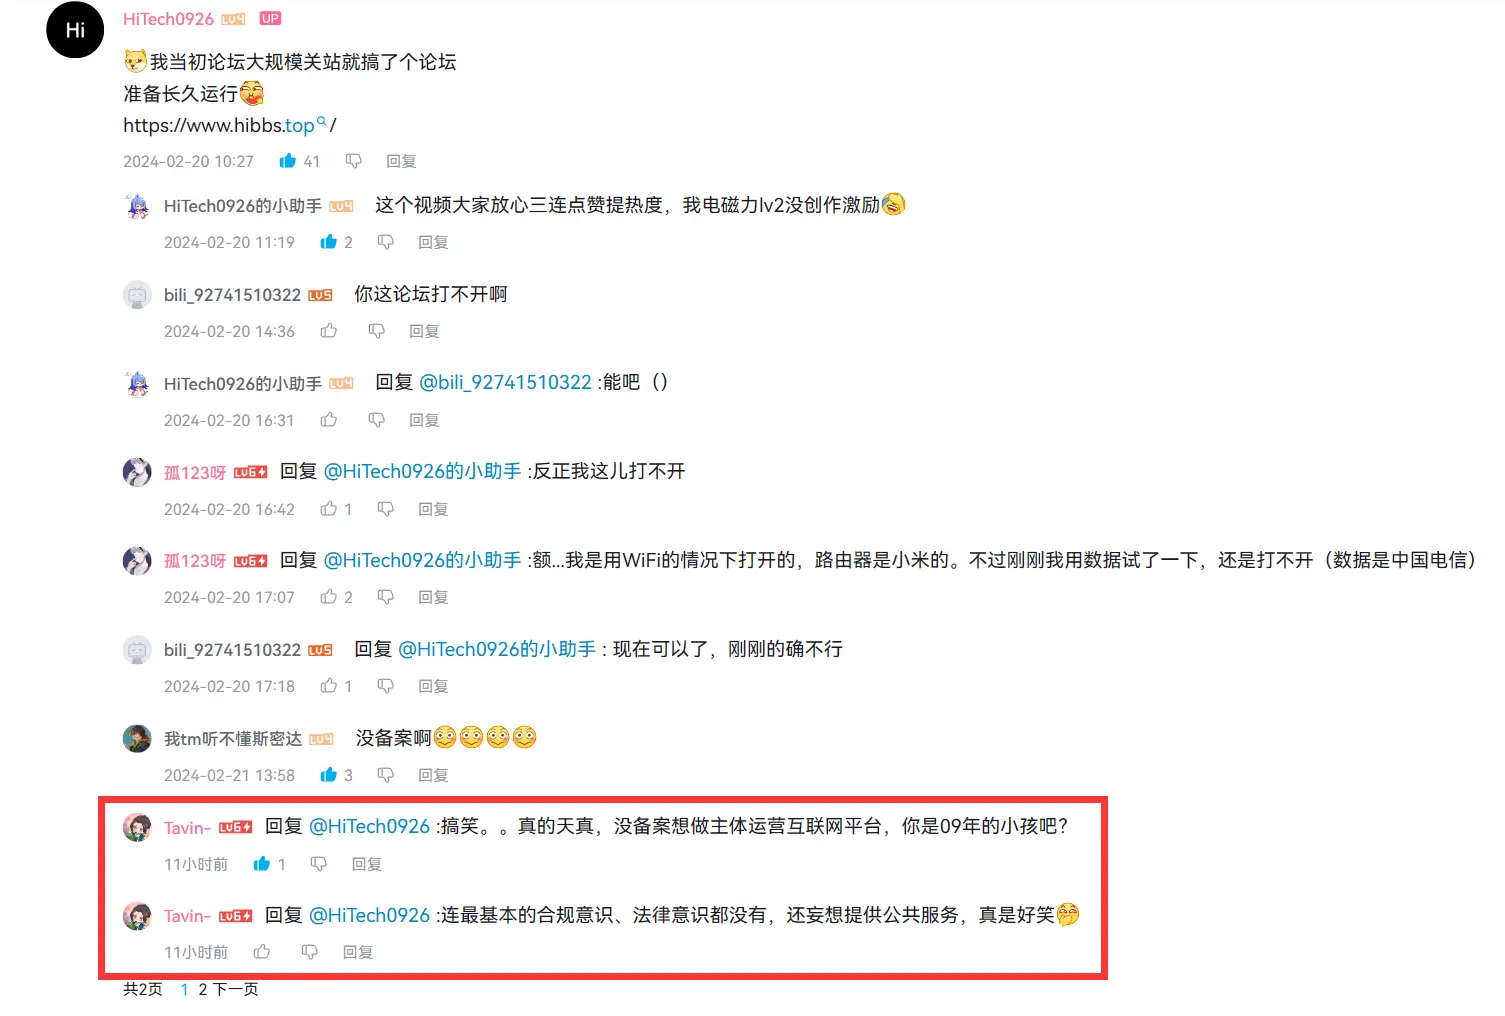Like the HiTech0926 top comment with 41 likes
The image size is (1505, 1016).
click(x=288, y=161)
